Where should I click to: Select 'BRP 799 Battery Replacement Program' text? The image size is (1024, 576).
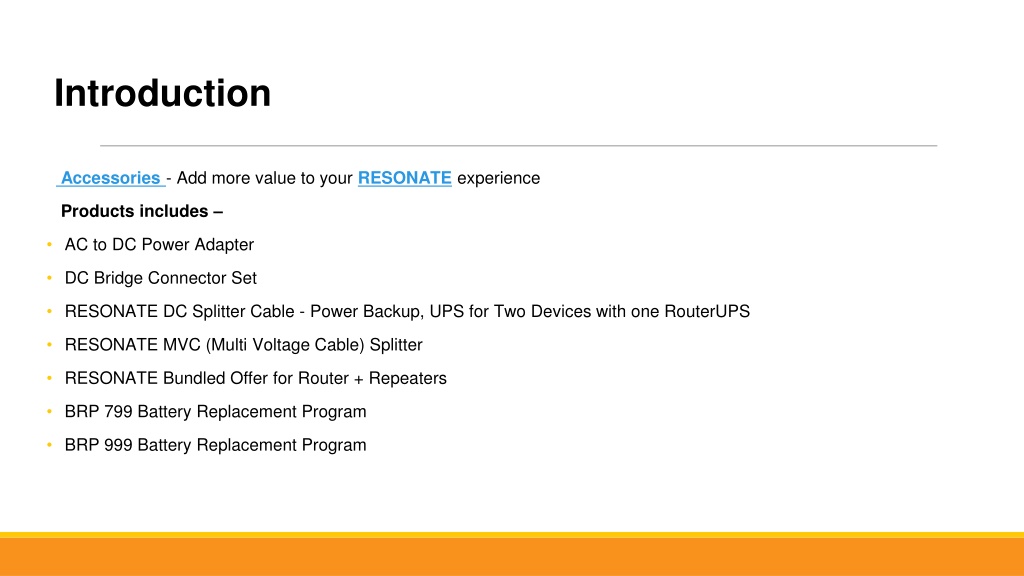215,411
